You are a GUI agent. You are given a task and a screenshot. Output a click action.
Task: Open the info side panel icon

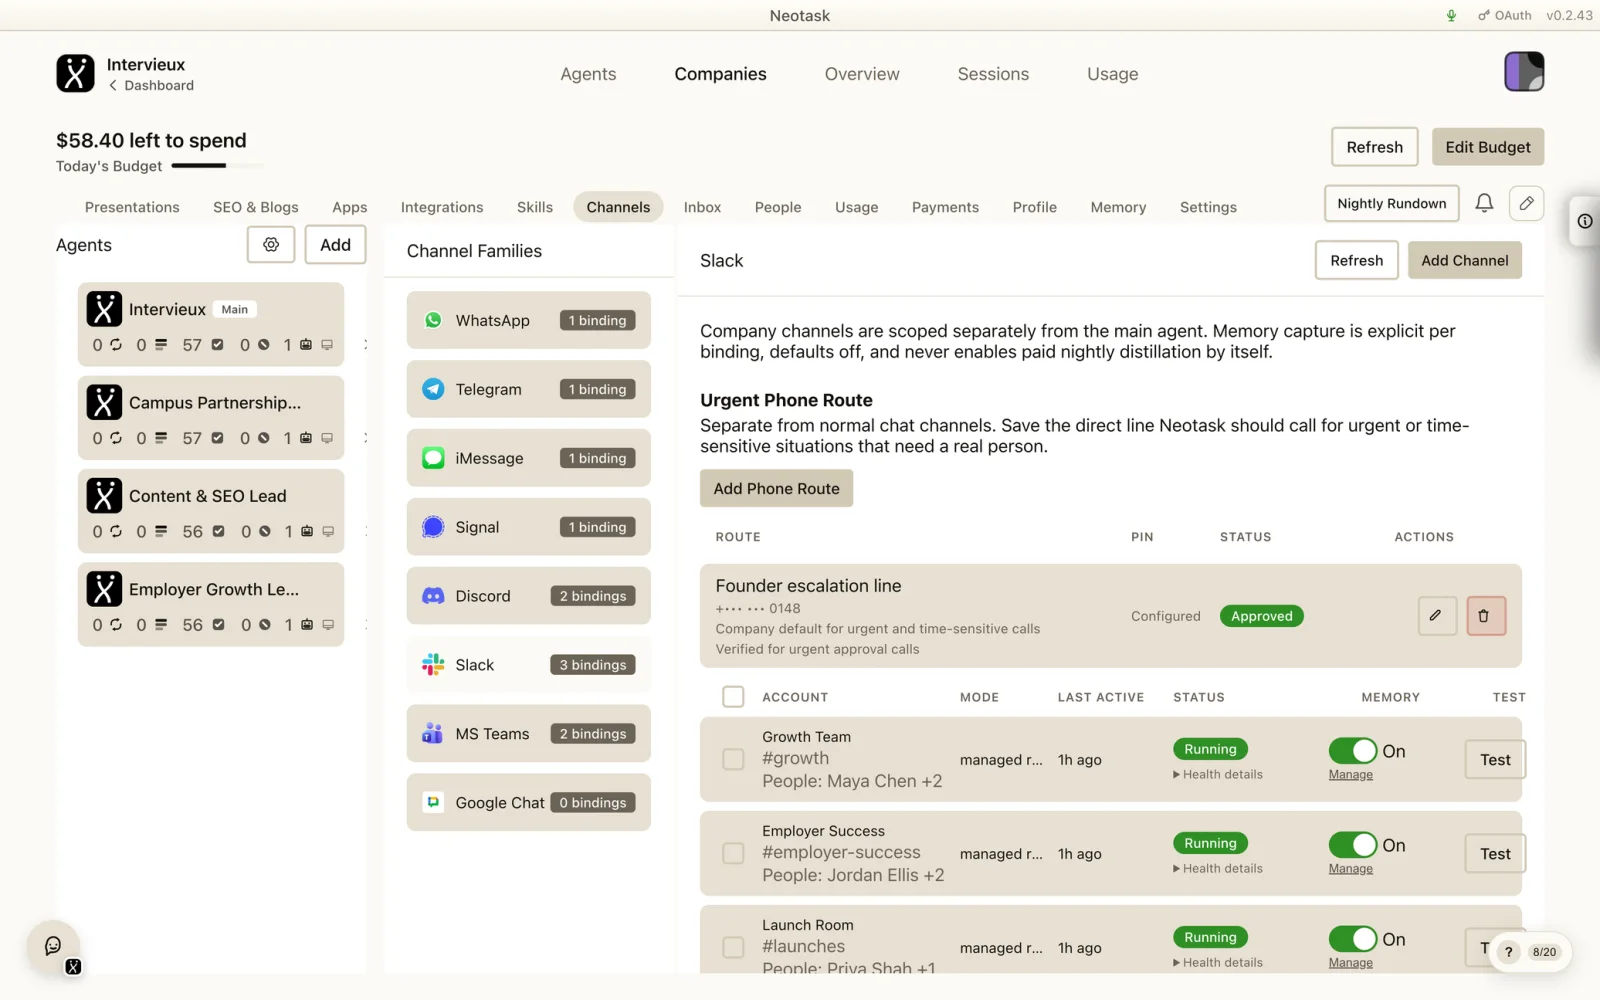[1585, 221]
